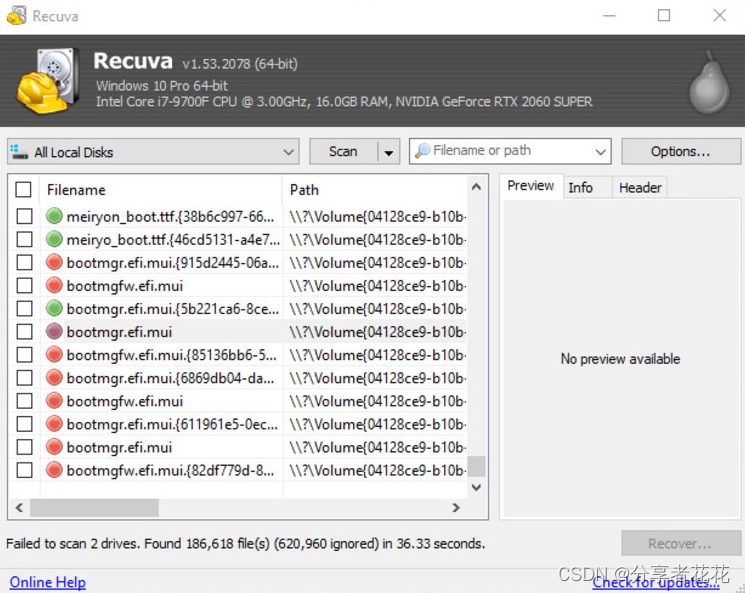The image size is (745, 593).
Task: Select the meiryon_boot.ttf.{38b6c997 filename
Action: 171,217
